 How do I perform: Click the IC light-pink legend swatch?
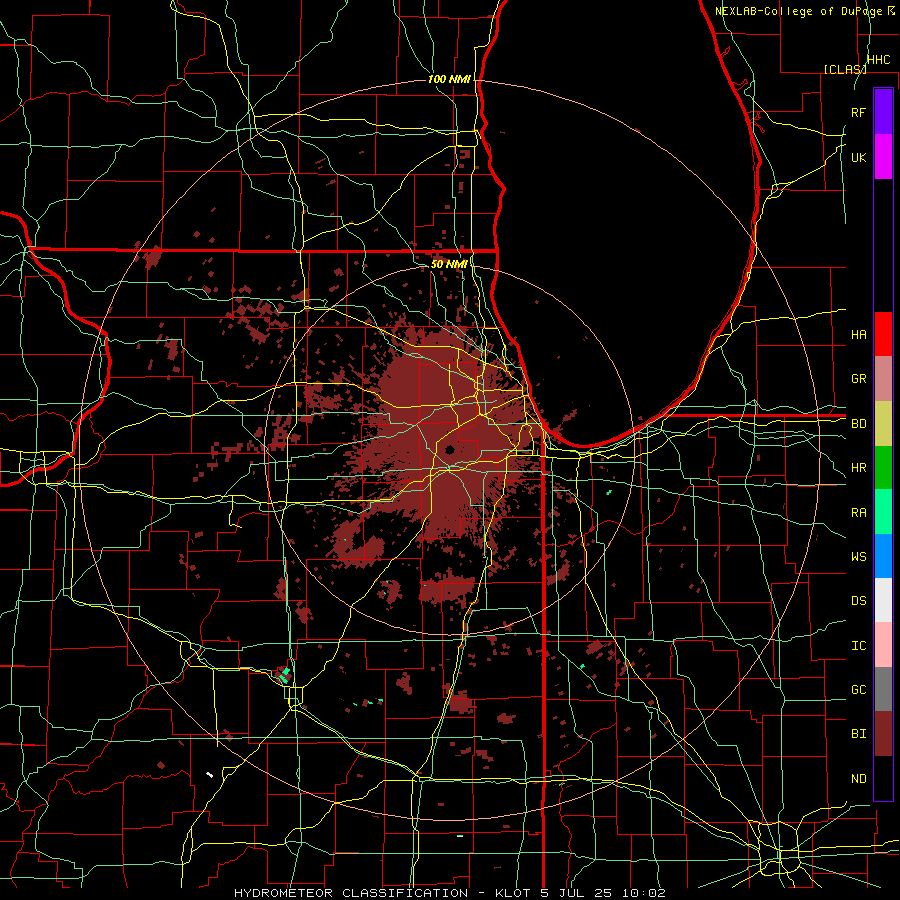pos(883,645)
